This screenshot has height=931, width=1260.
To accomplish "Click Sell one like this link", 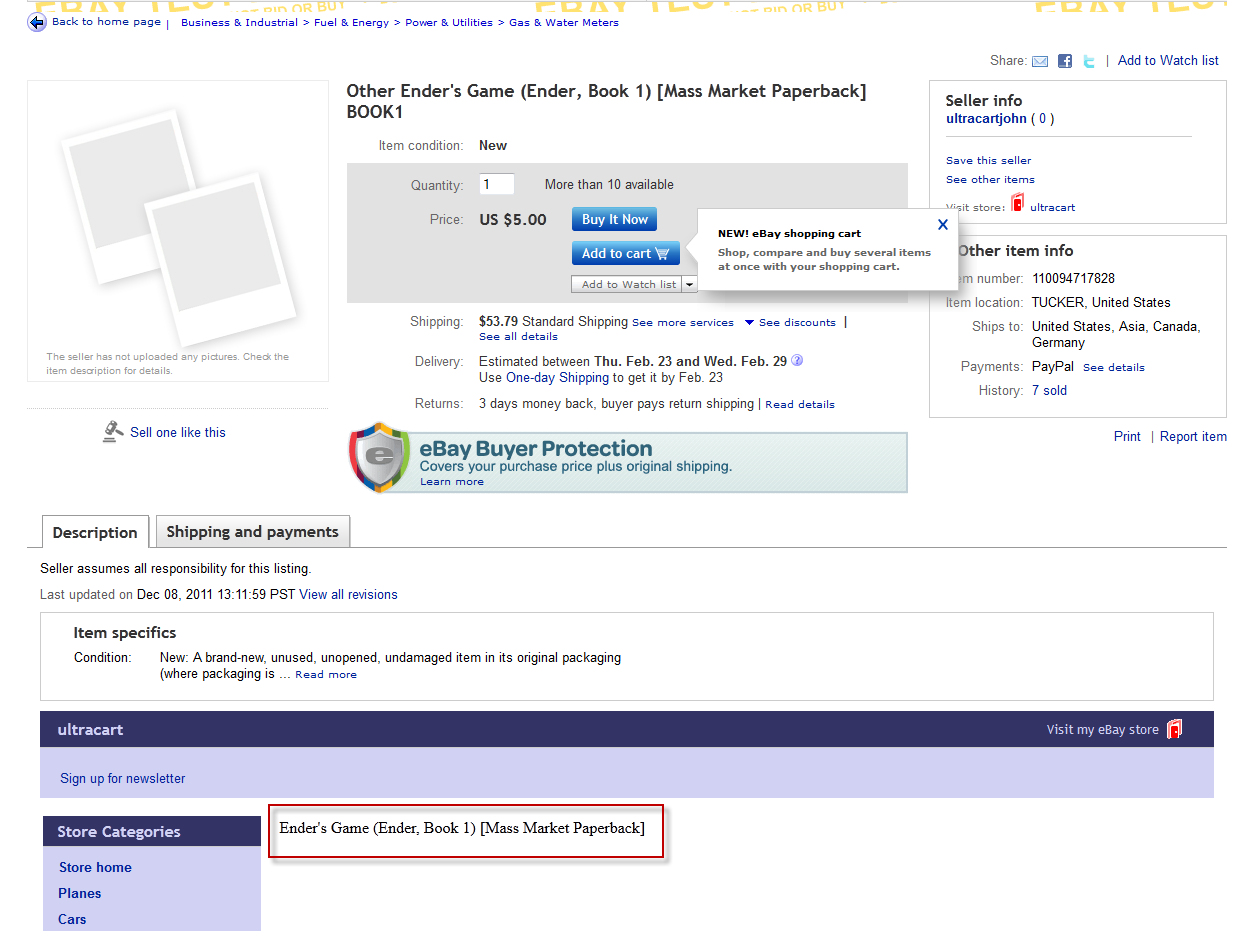I will pos(178,433).
